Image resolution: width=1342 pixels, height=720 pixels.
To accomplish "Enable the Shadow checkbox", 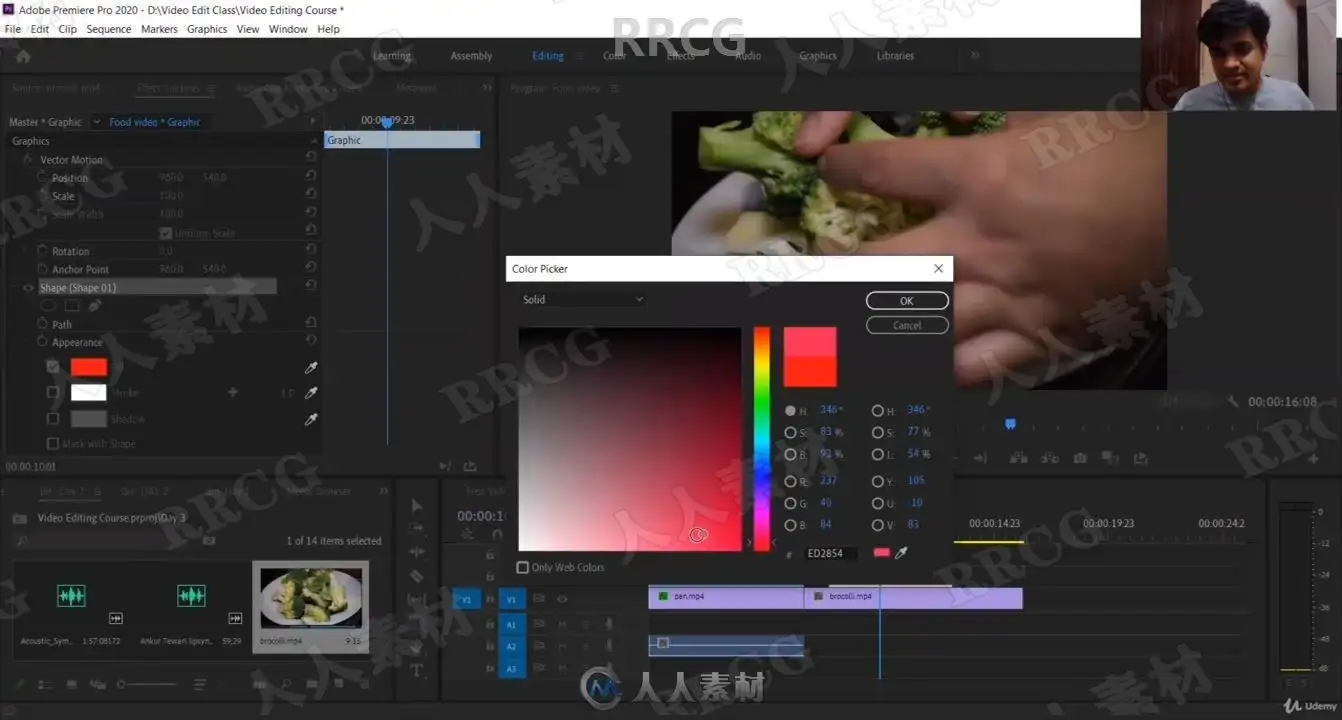I will 53,419.
